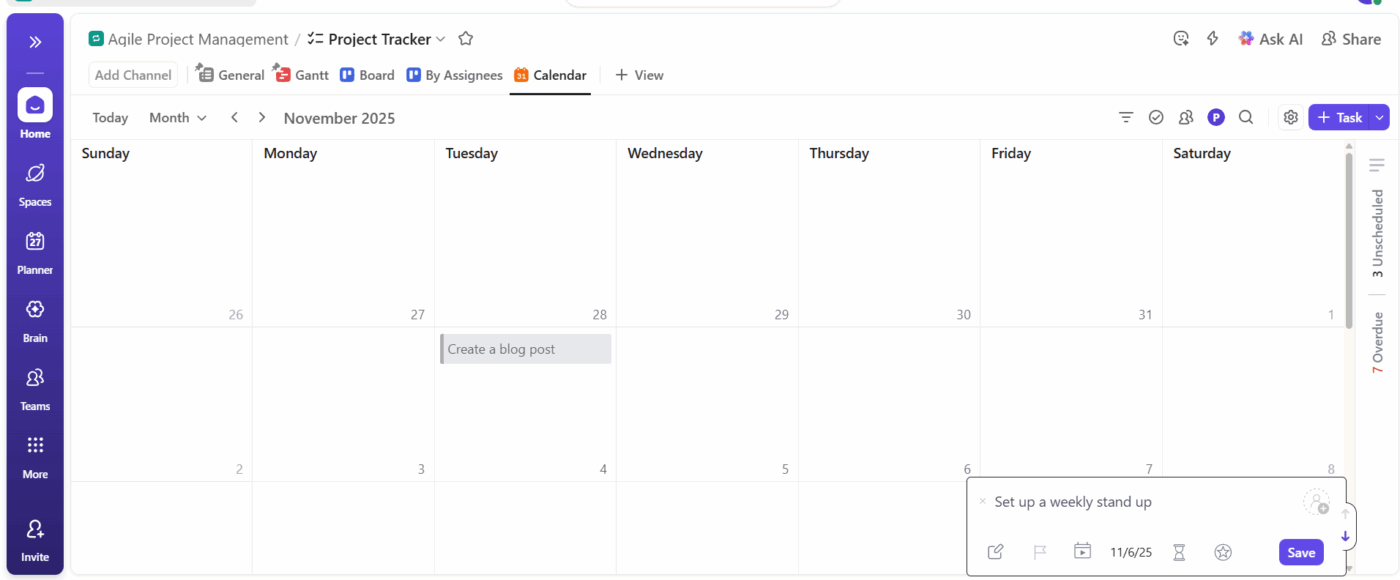The width and height of the screenshot is (1400, 580).
Task: Show the assignees filter people icon
Action: point(1186,117)
